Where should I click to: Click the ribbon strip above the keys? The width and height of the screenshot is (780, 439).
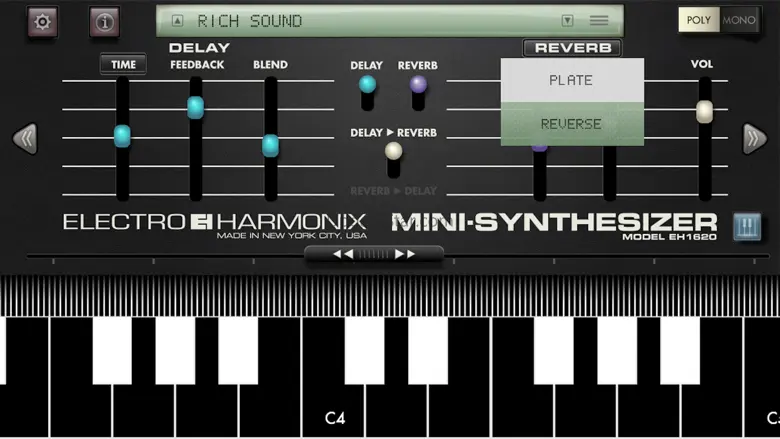pos(390,295)
